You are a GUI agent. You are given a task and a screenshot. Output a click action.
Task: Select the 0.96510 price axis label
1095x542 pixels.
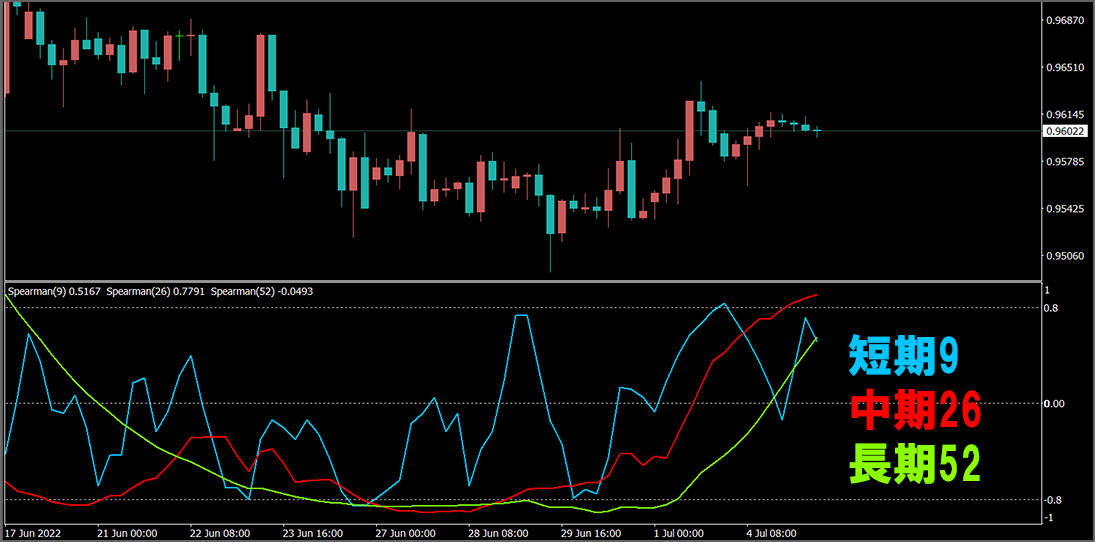[1064, 68]
